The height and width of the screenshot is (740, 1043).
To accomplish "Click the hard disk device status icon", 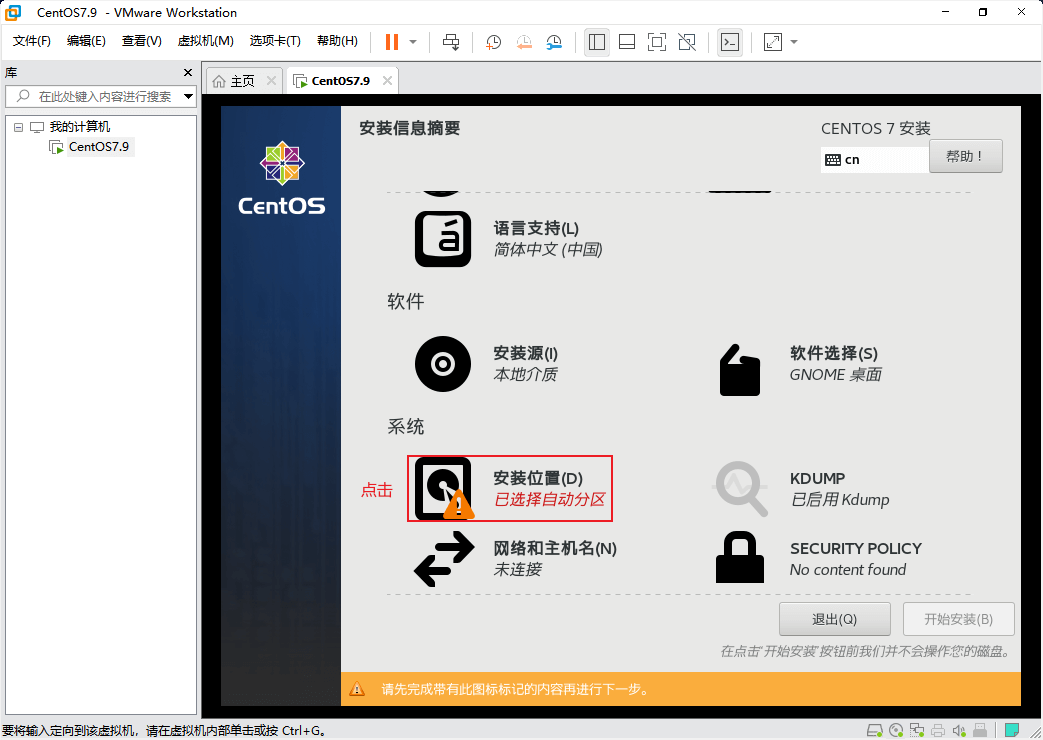I will [x=875, y=731].
